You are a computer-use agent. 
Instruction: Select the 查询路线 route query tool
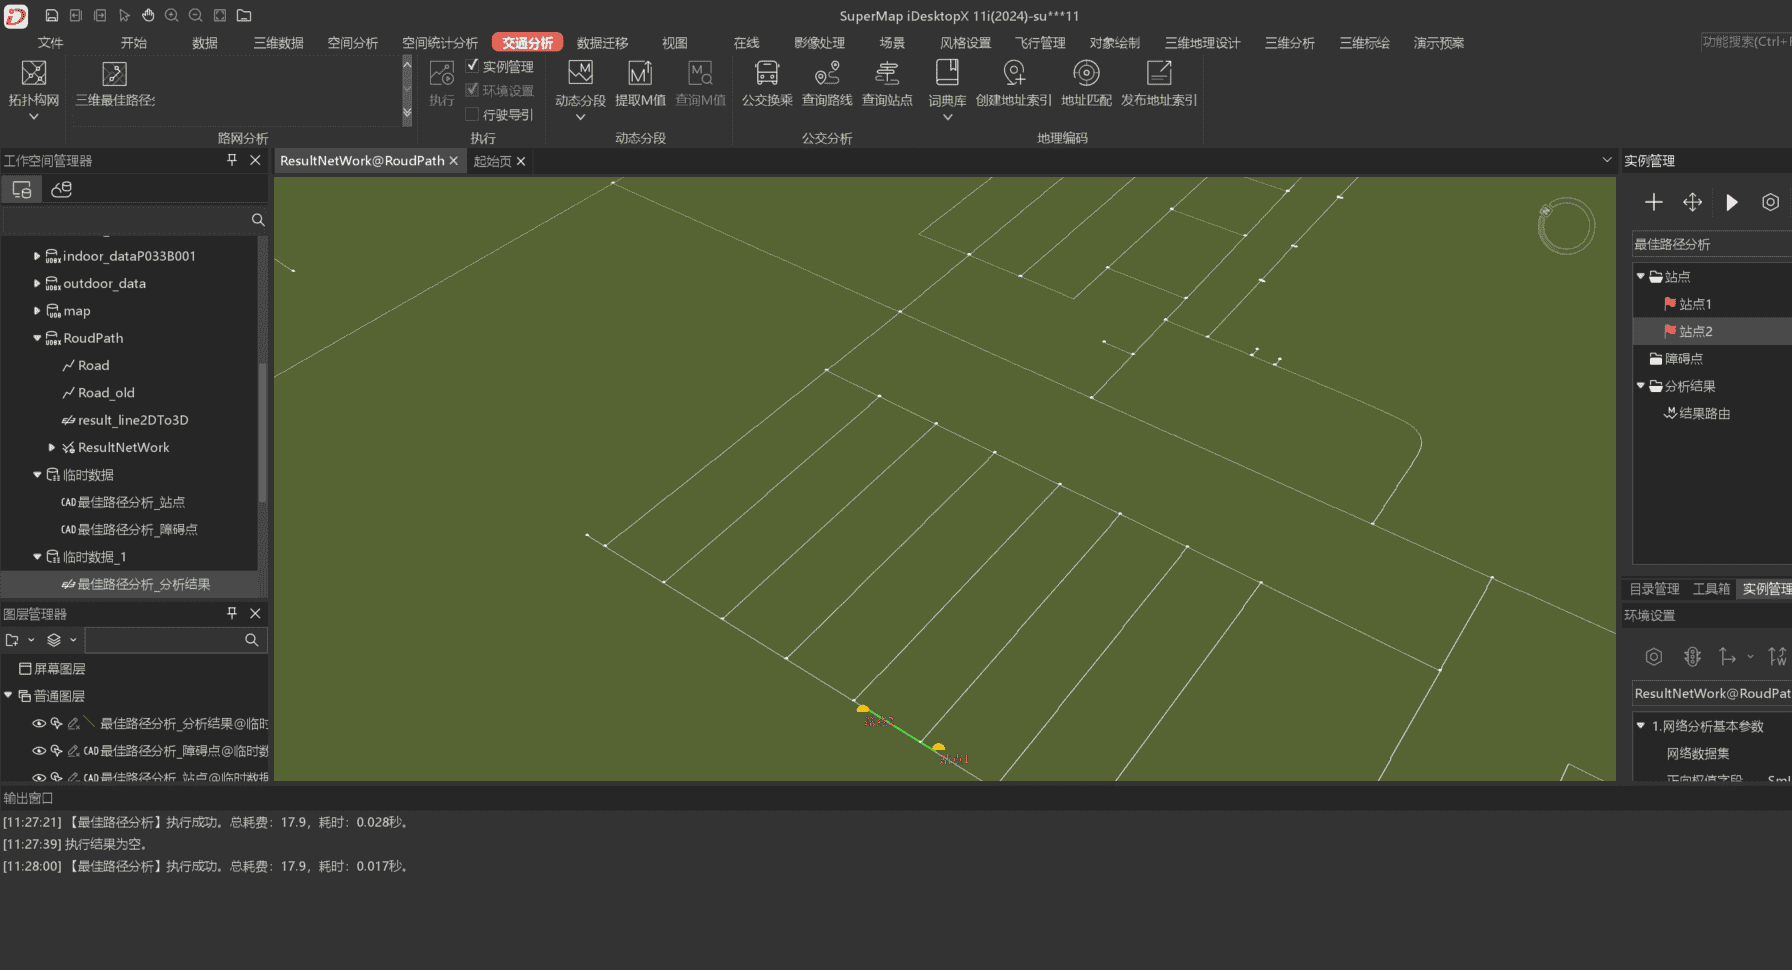[827, 74]
